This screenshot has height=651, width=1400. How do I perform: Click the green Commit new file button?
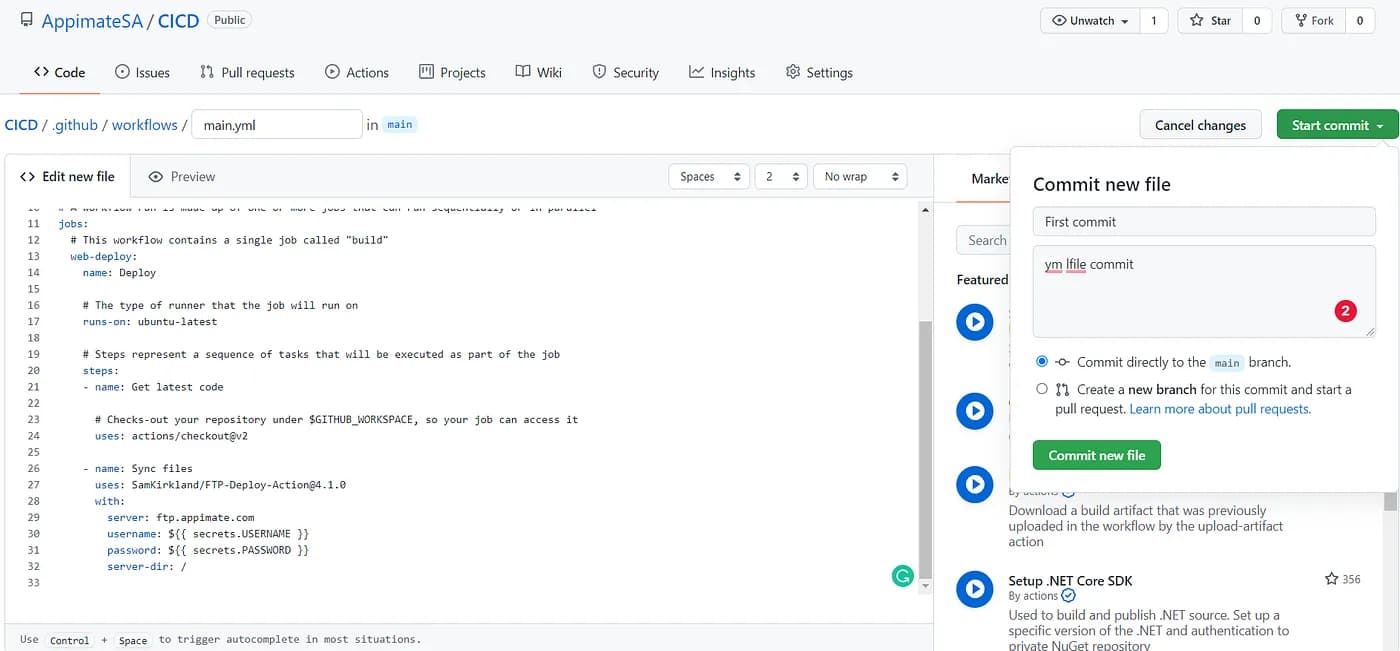[1096, 455]
